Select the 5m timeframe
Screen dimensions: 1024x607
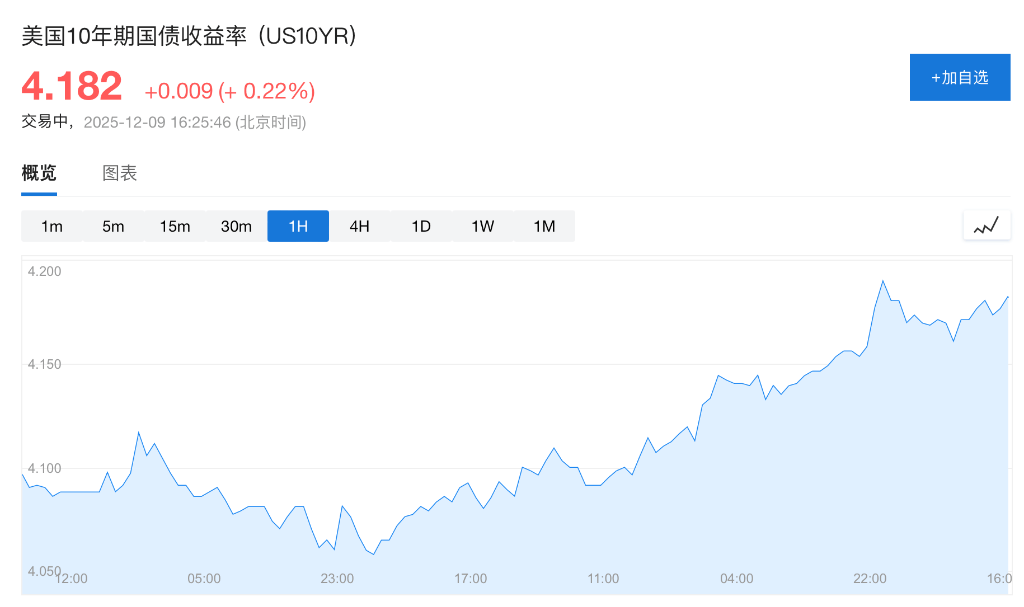point(113,226)
